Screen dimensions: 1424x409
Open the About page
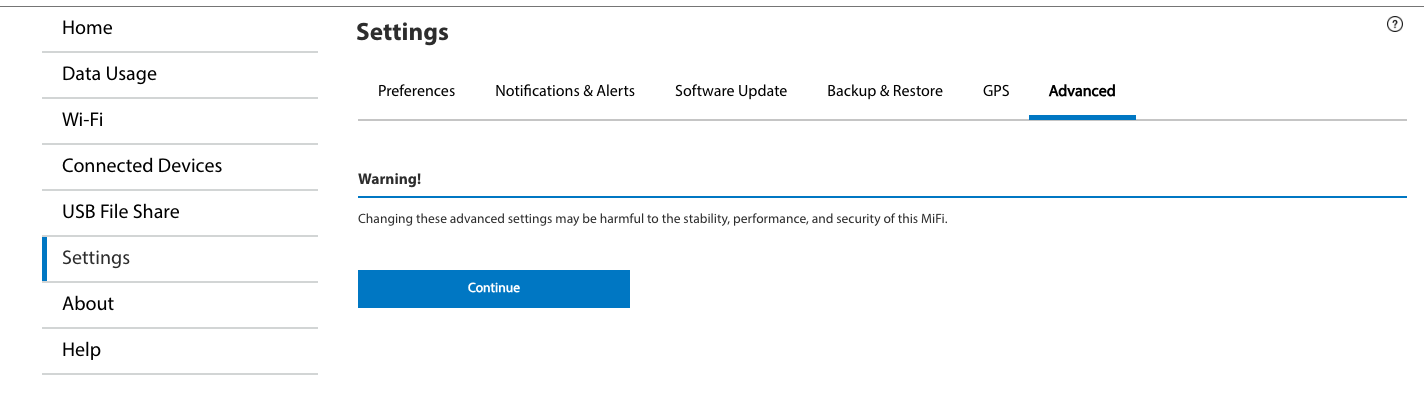click(180, 304)
